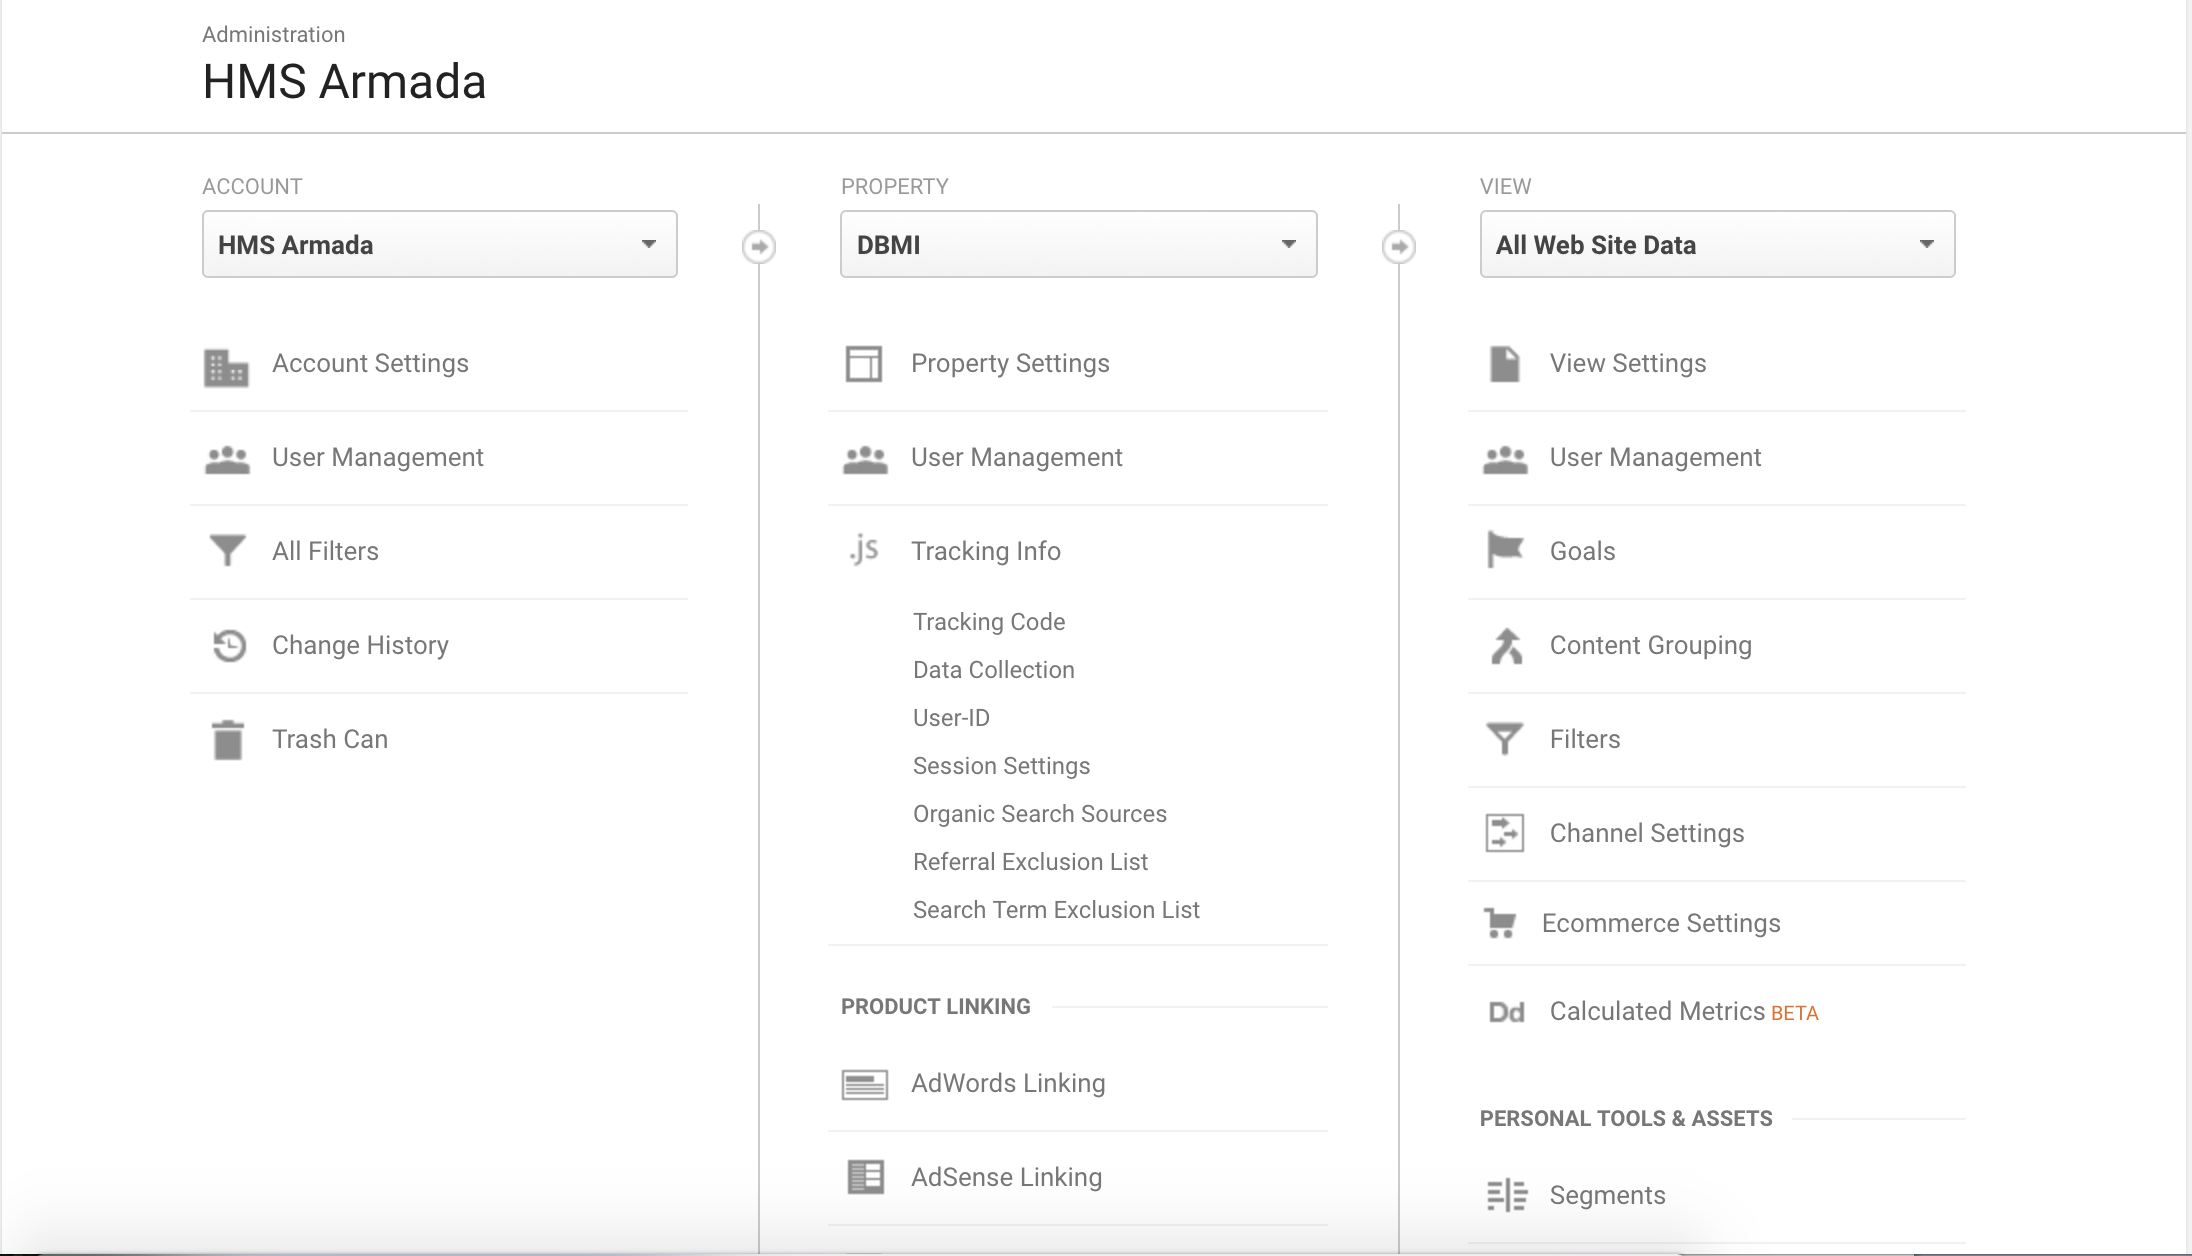Open property-level User Management

click(x=1017, y=458)
